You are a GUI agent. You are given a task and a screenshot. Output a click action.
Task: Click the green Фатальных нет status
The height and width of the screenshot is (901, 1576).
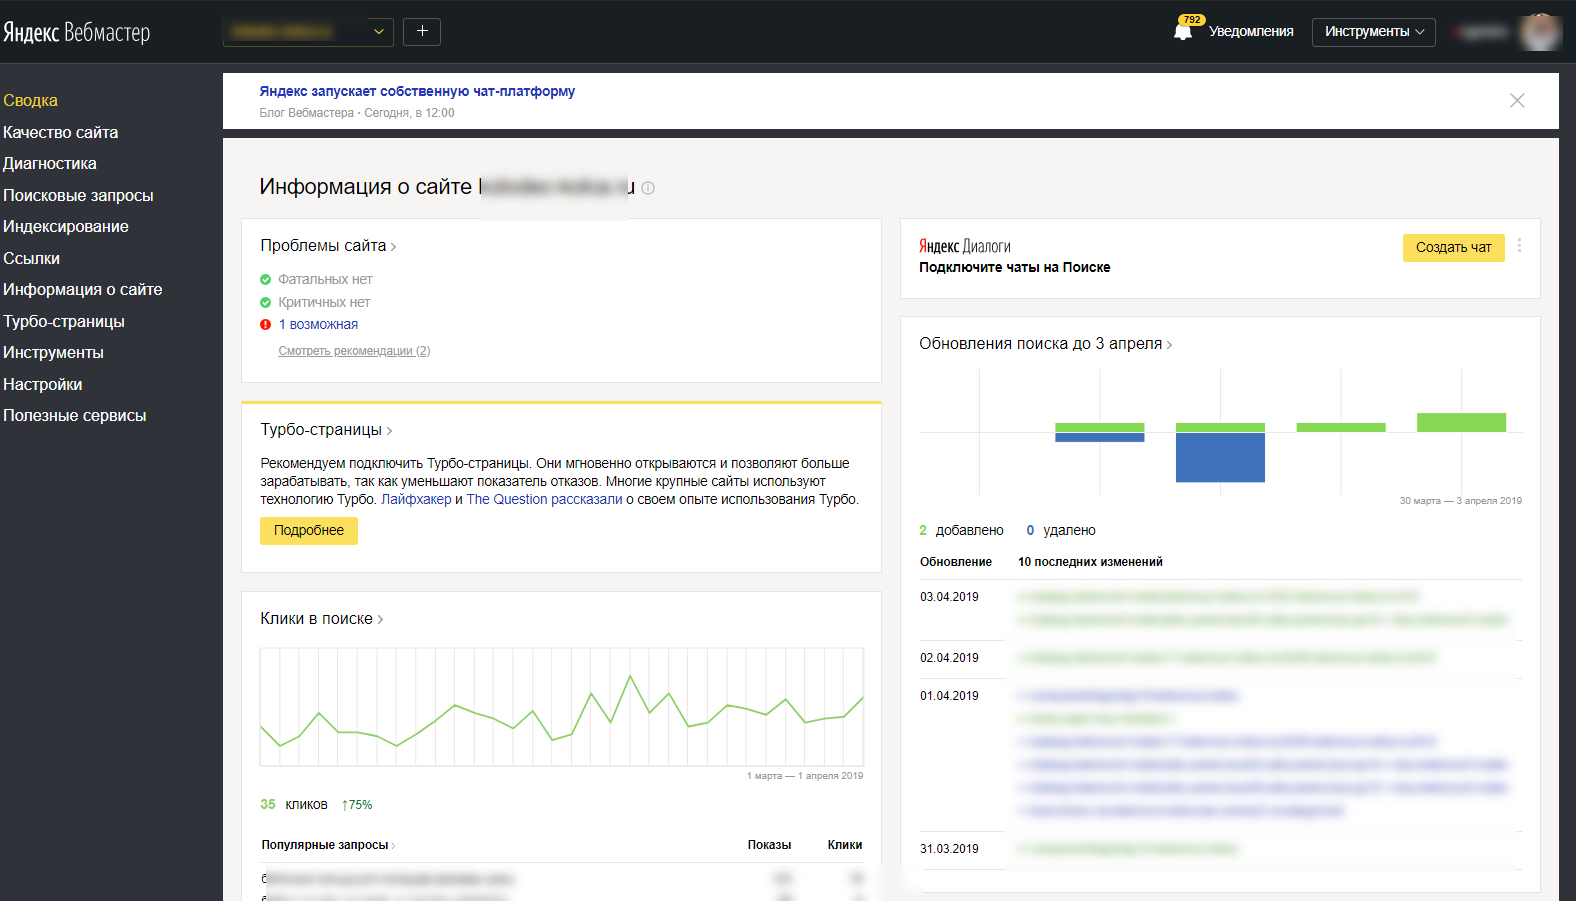316,280
